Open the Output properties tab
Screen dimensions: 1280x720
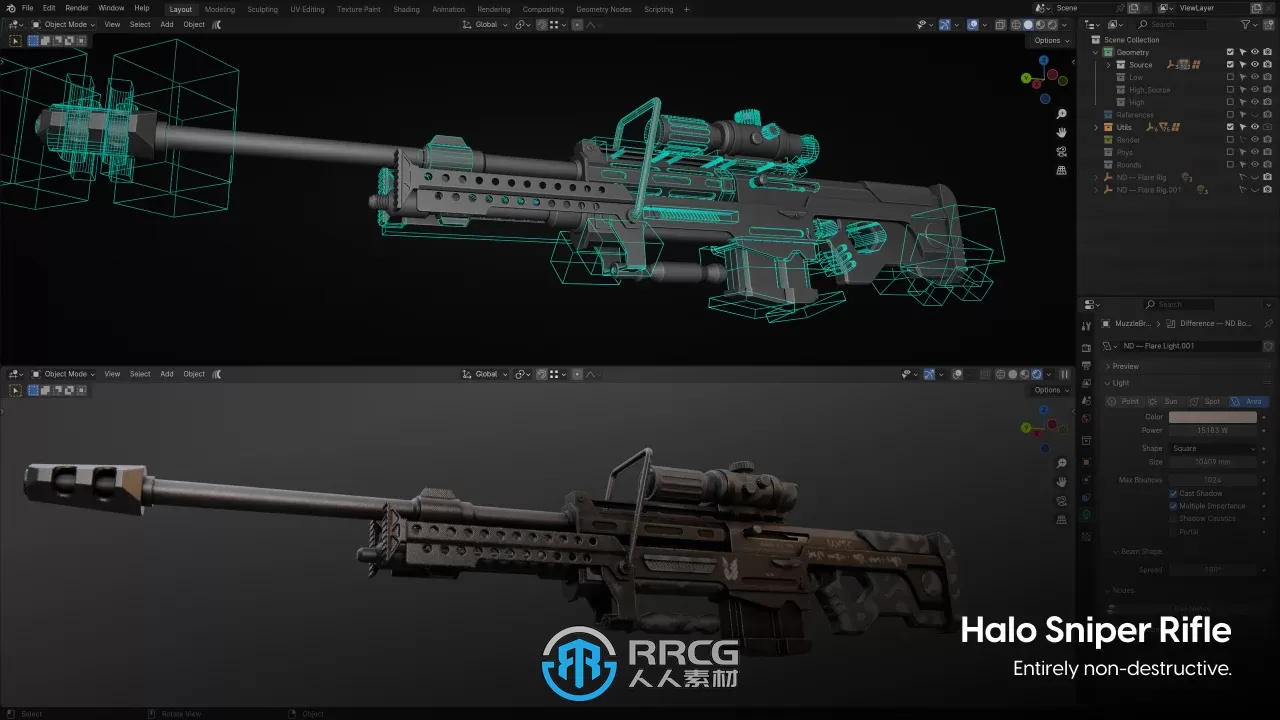1086,366
